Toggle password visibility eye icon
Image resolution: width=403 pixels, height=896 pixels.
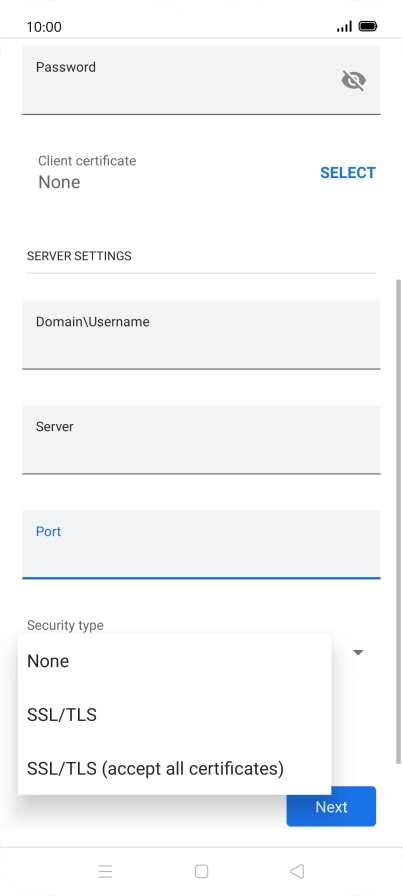353,81
